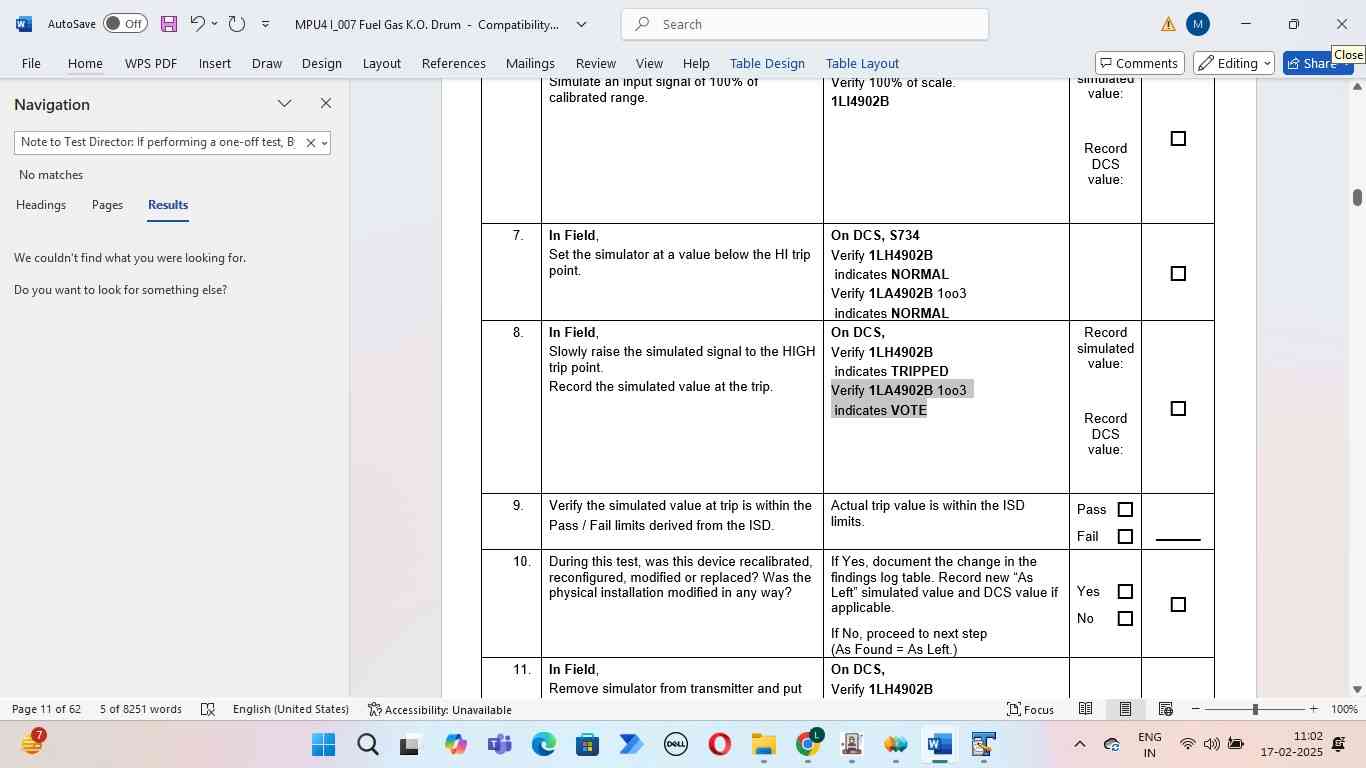Switch to the Design tab
The image size is (1366, 768).
(x=322, y=63)
